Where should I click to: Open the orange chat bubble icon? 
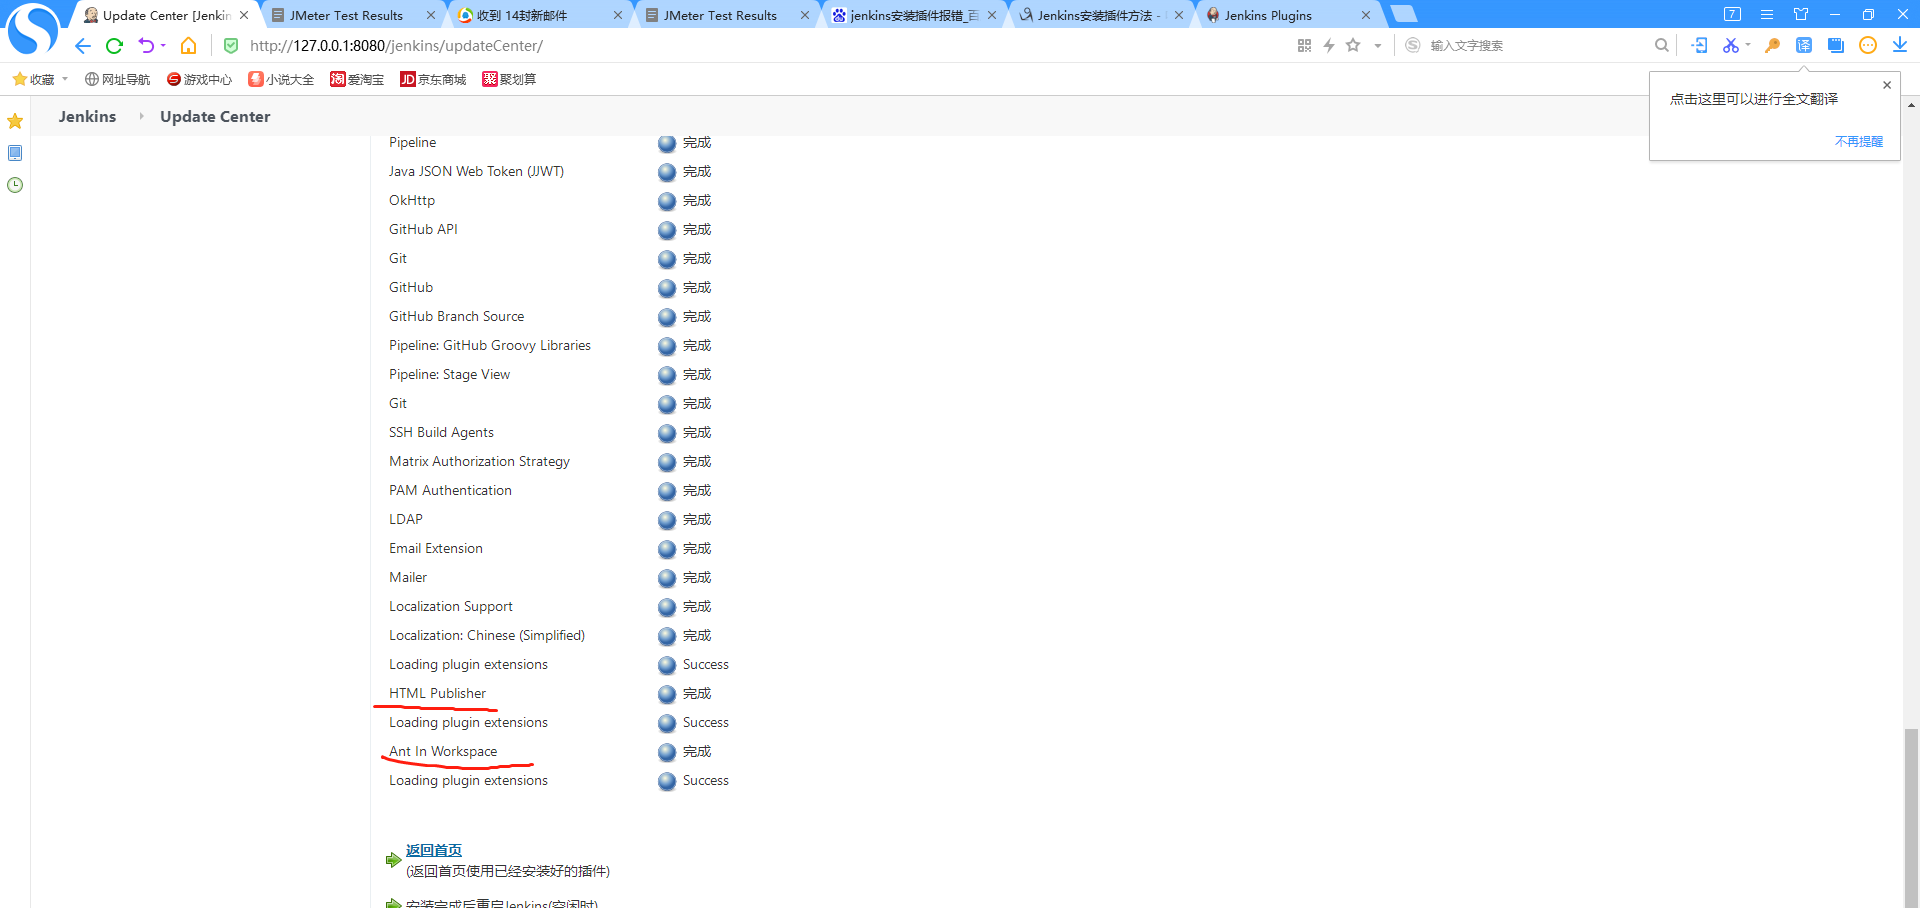pos(1868,45)
